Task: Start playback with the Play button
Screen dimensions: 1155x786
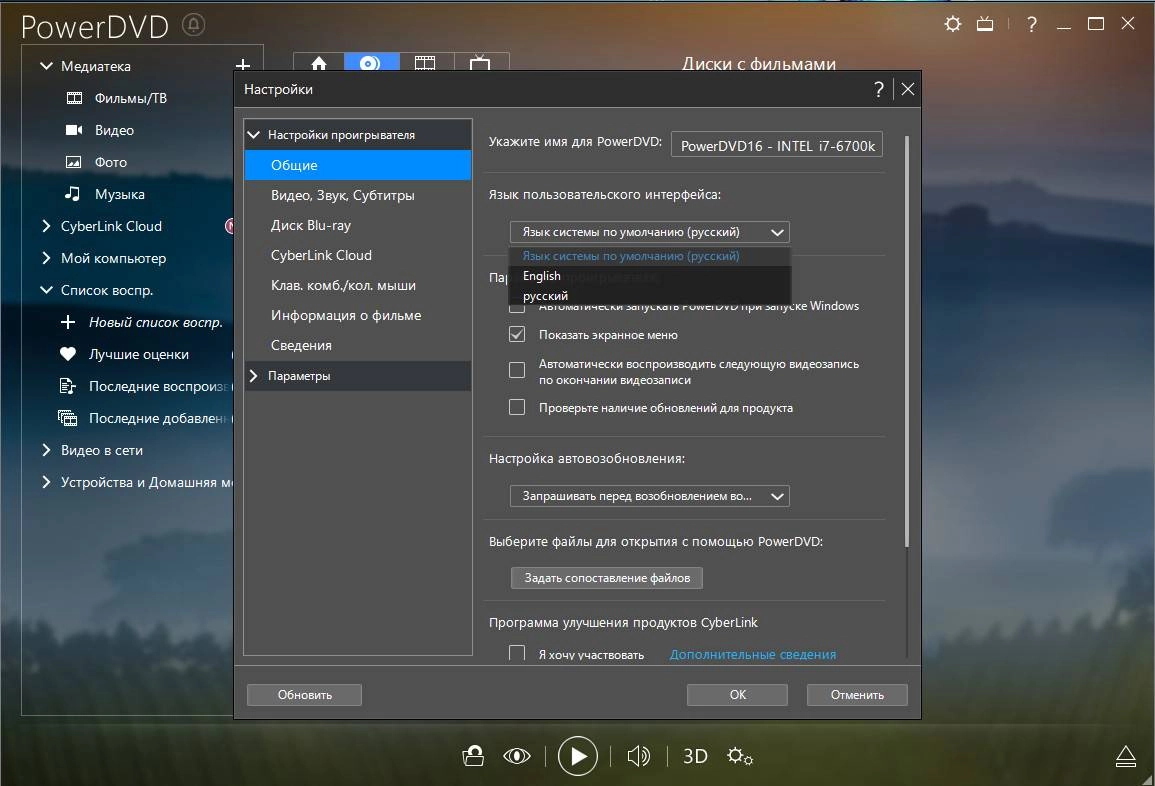Action: coord(578,756)
